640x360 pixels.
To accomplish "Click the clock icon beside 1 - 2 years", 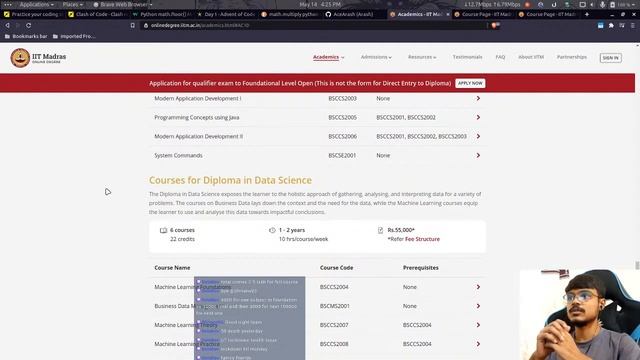I will (272, 230).
